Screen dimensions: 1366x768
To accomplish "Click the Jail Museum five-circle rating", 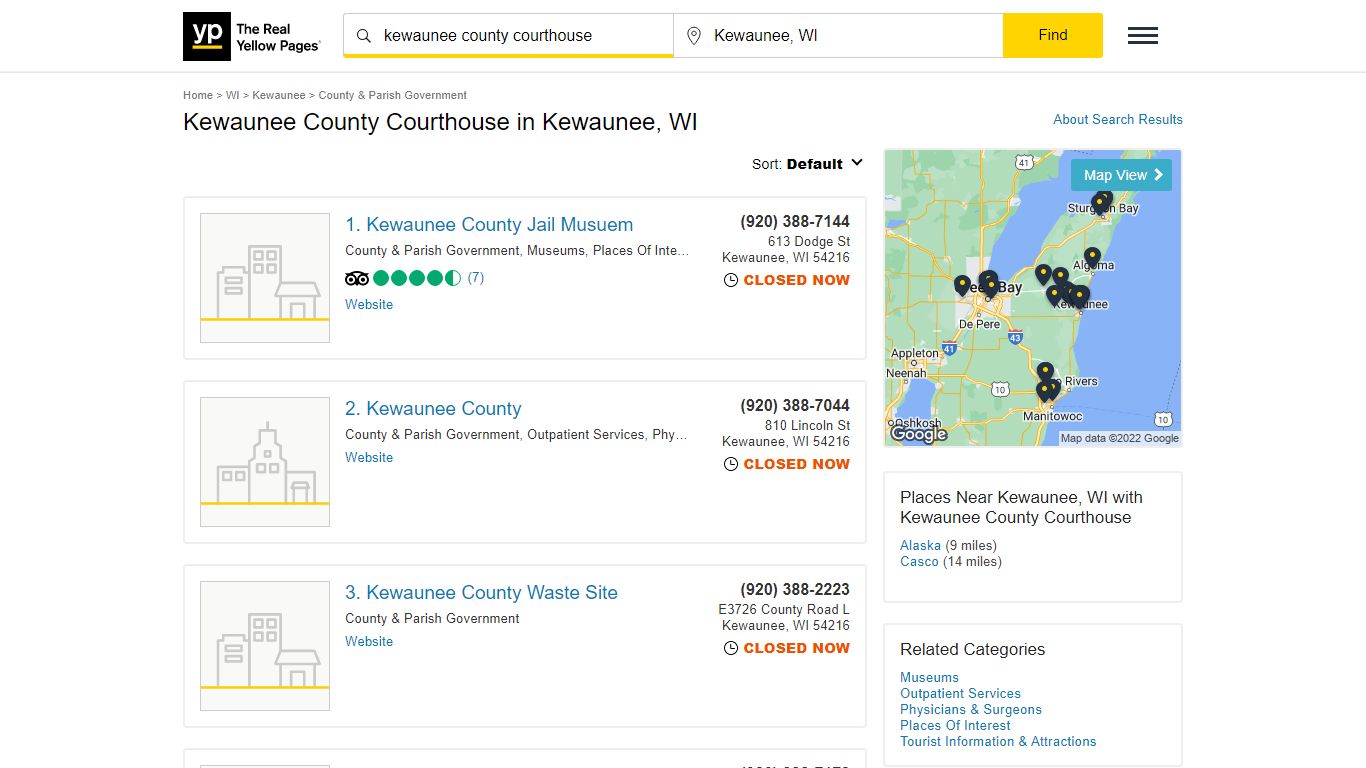I will point(417,278).
